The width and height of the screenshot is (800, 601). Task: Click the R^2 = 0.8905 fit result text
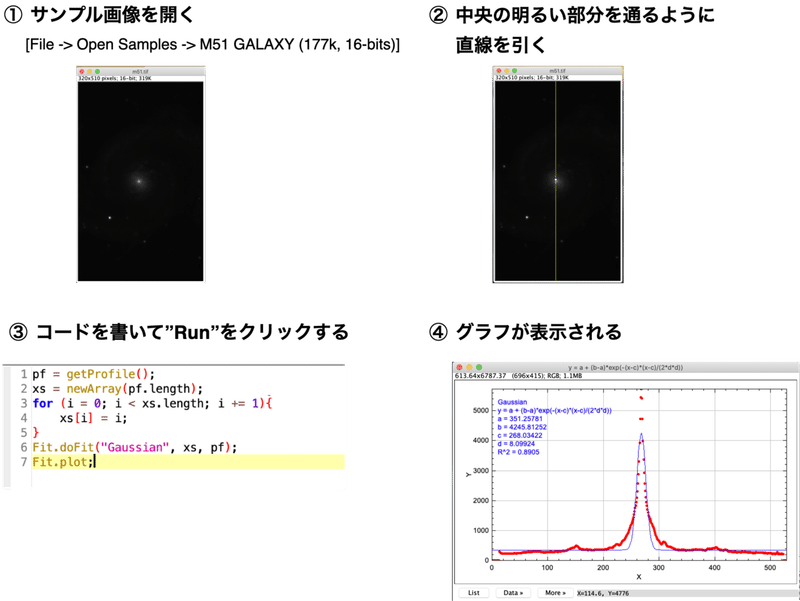516,453
